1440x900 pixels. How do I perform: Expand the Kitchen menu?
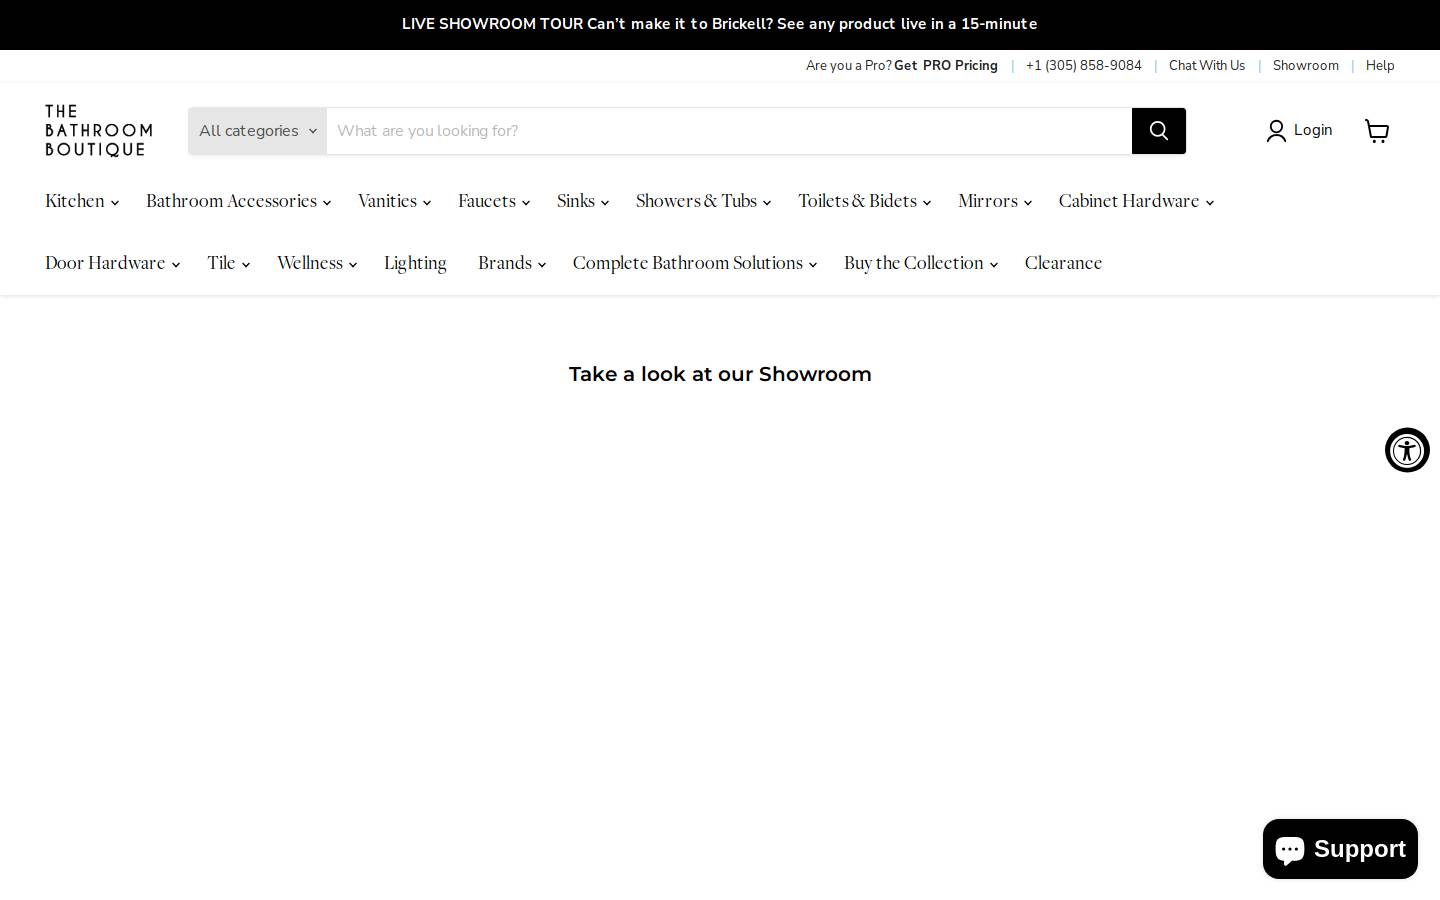[x=82, y=201]
